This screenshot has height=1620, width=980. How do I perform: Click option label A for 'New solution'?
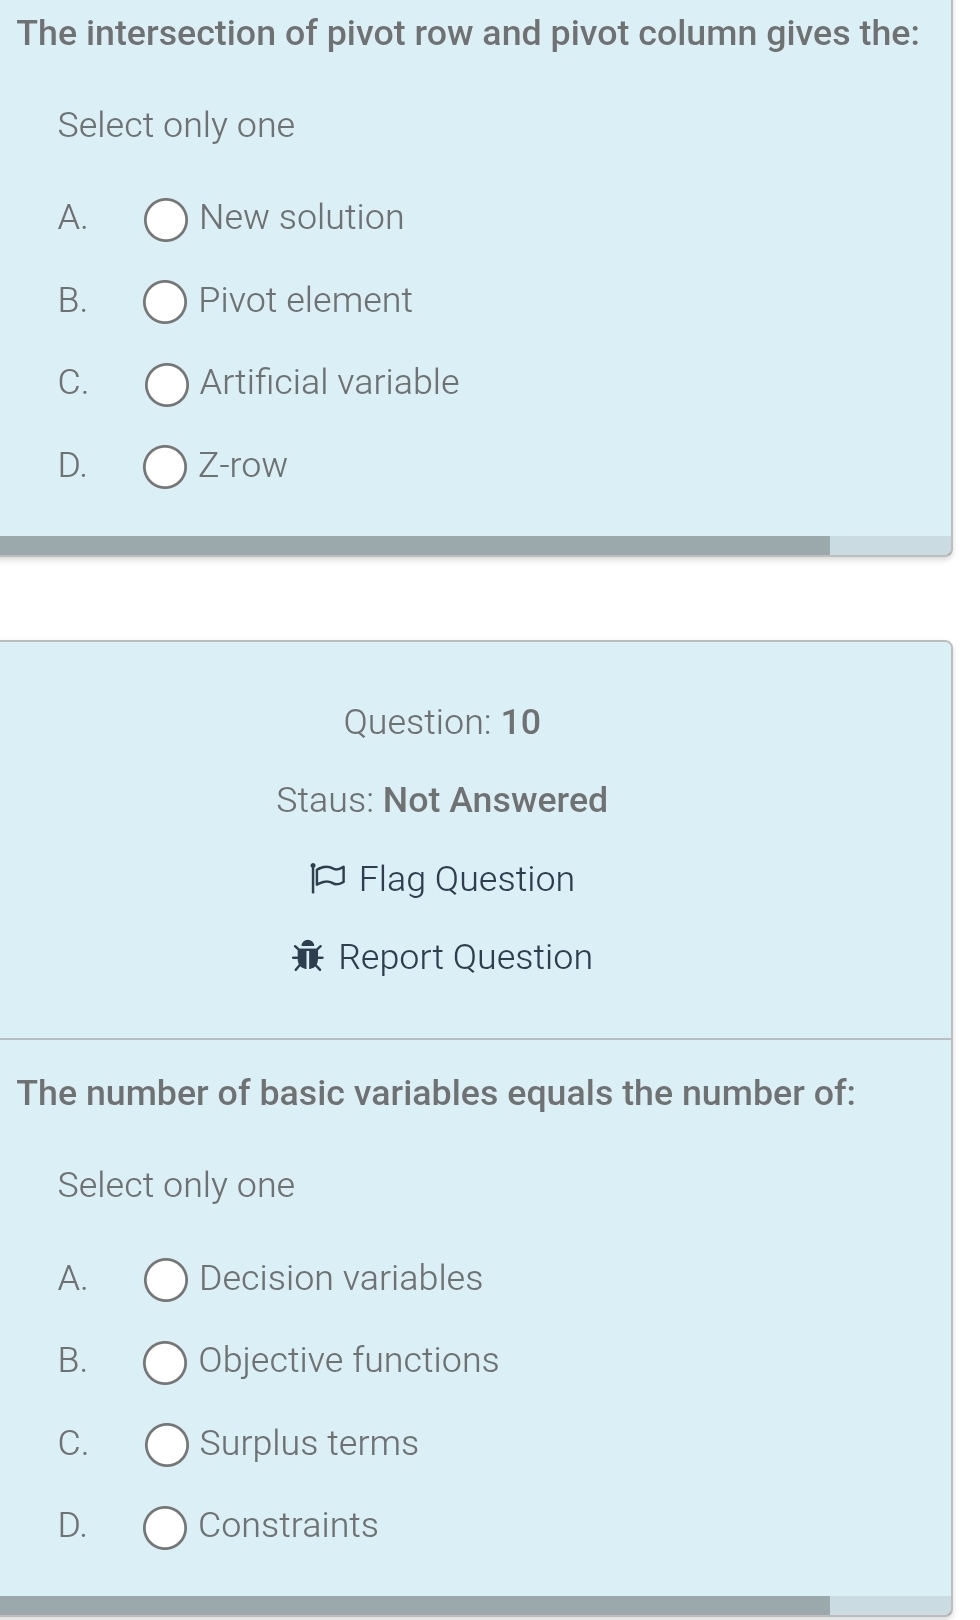(72, 218)
